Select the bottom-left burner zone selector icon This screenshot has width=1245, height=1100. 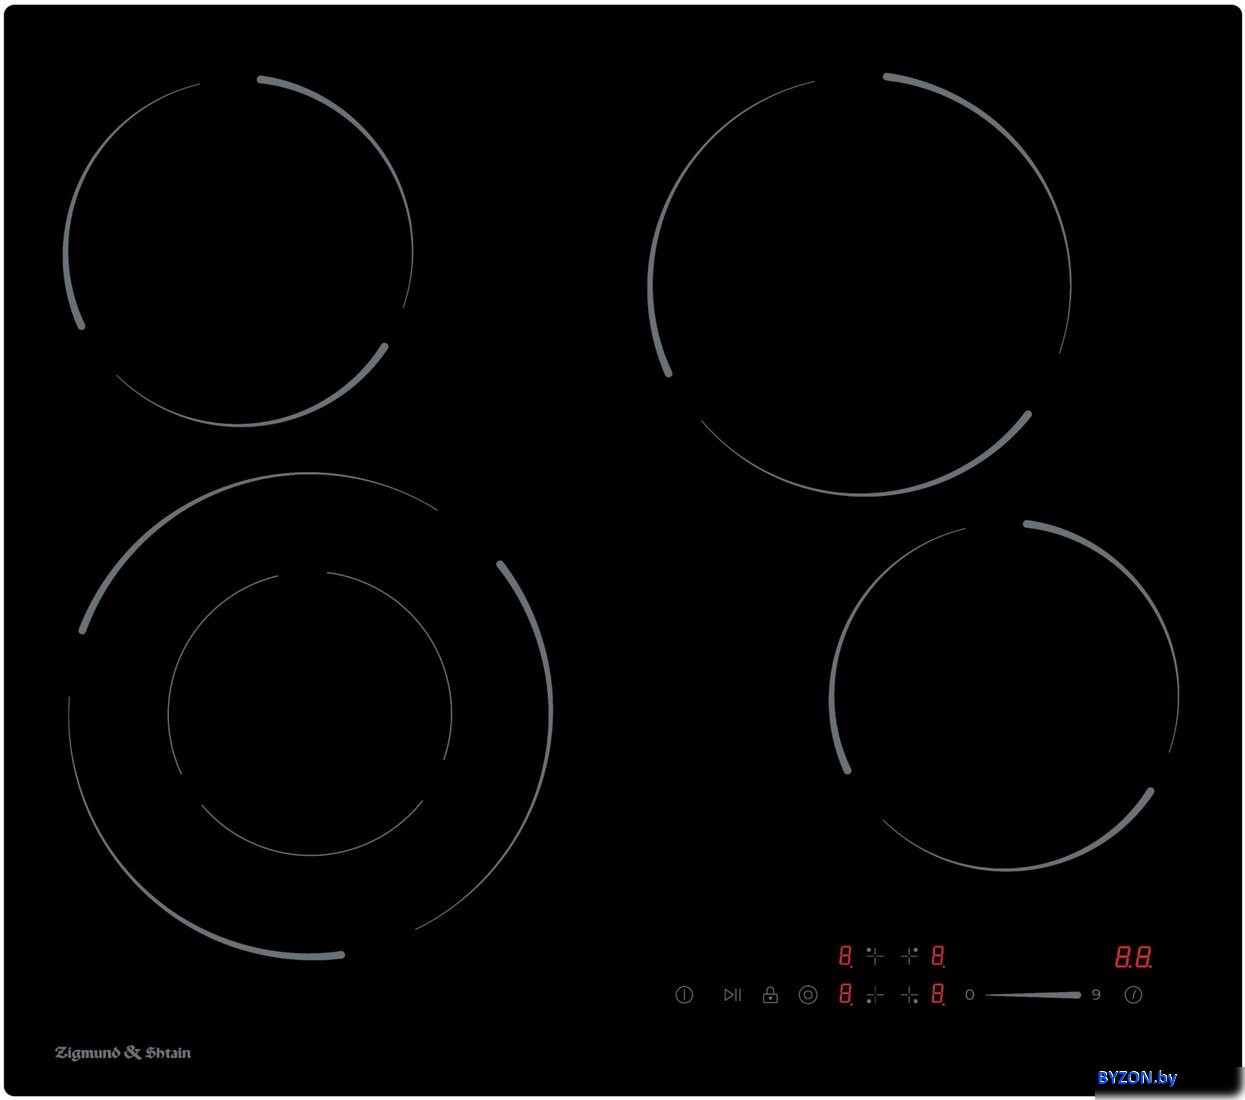(875, 995)
